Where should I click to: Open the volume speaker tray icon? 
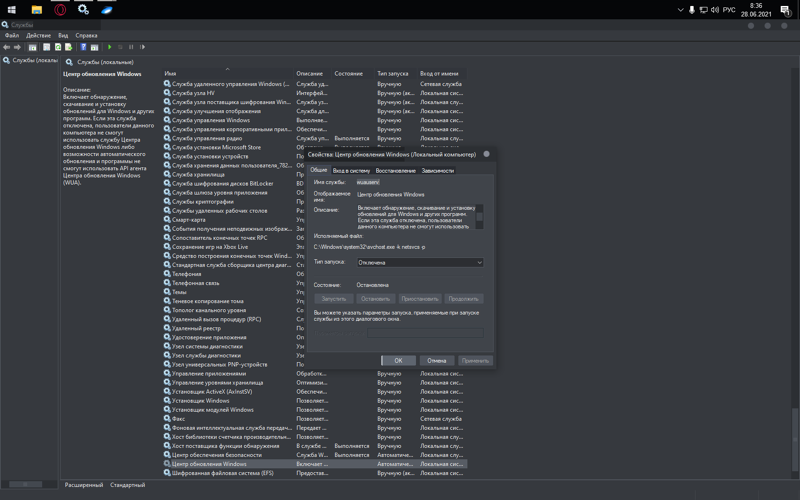coord(715,10)
